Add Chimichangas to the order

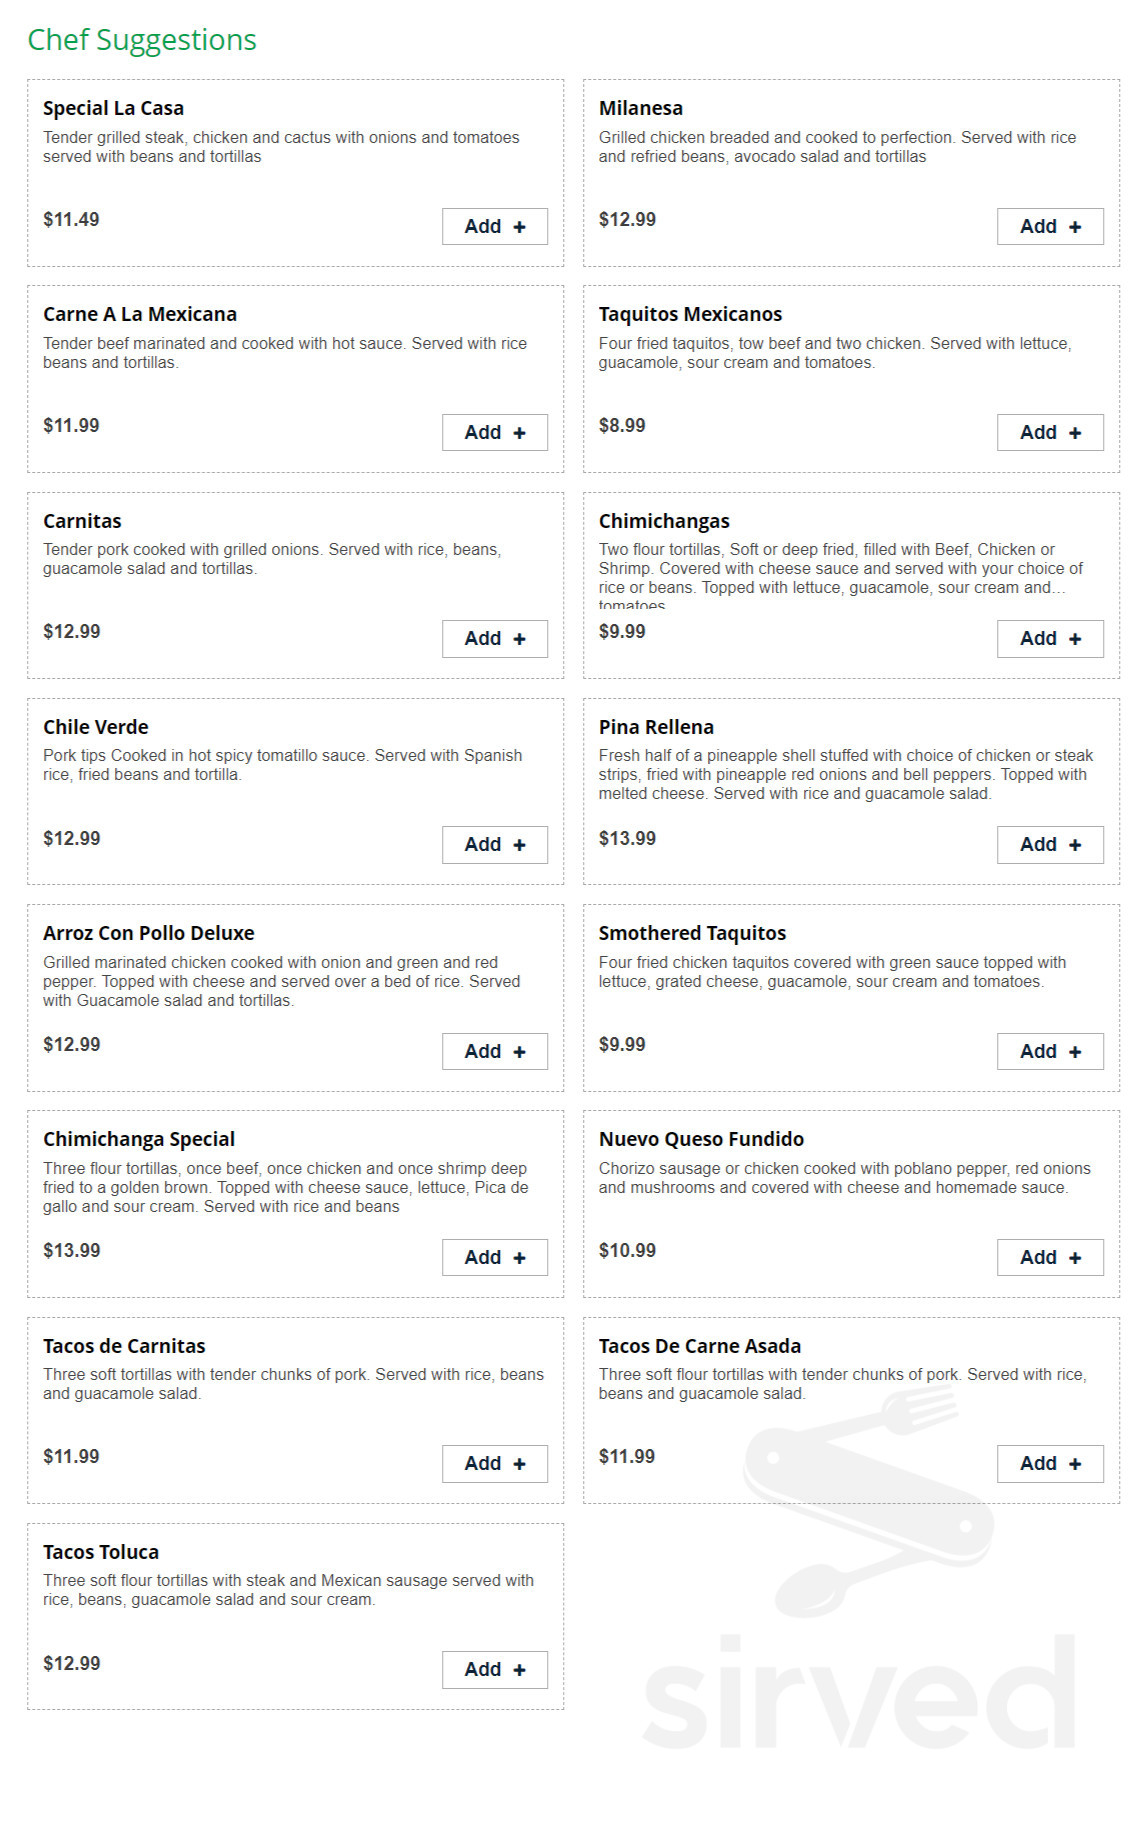(1050, 639)
